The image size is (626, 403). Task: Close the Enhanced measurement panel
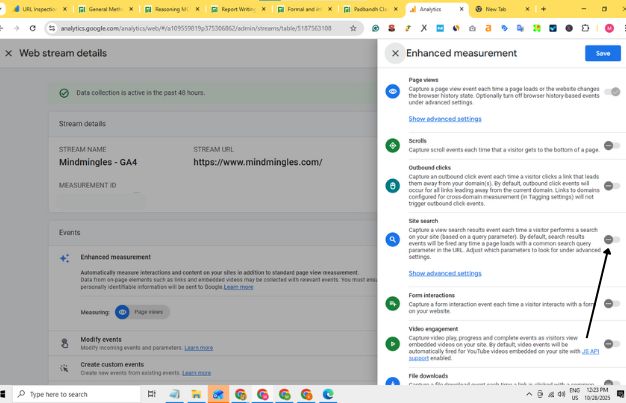tap(396, 53)
